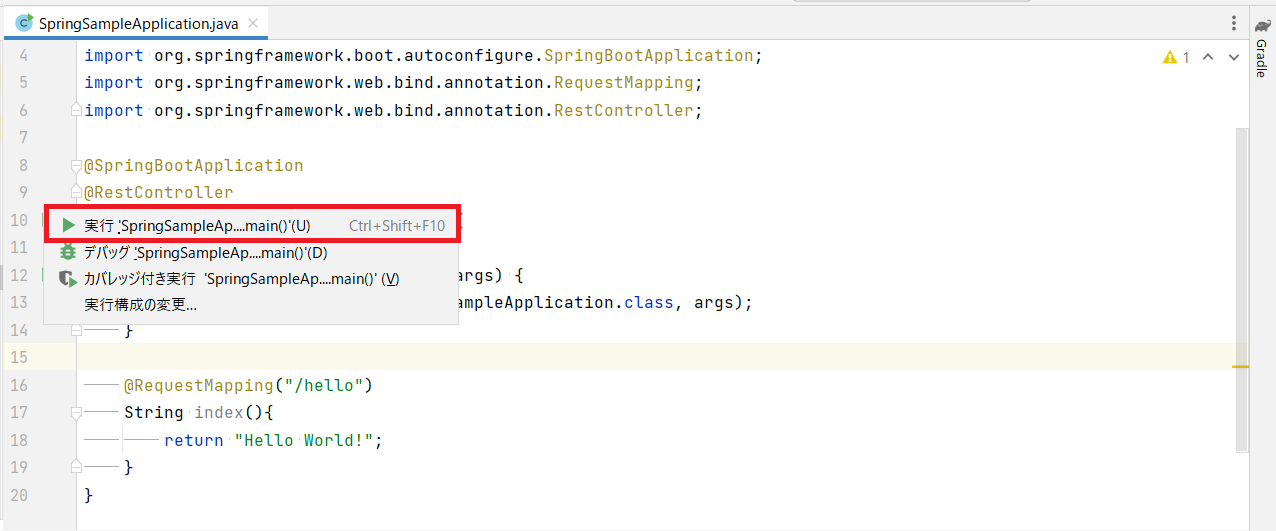Image resolution: width=1276 pixels, height=531 pixels.
Task: Collapse the index() method fold at line 17
Action: pos(76,412)
